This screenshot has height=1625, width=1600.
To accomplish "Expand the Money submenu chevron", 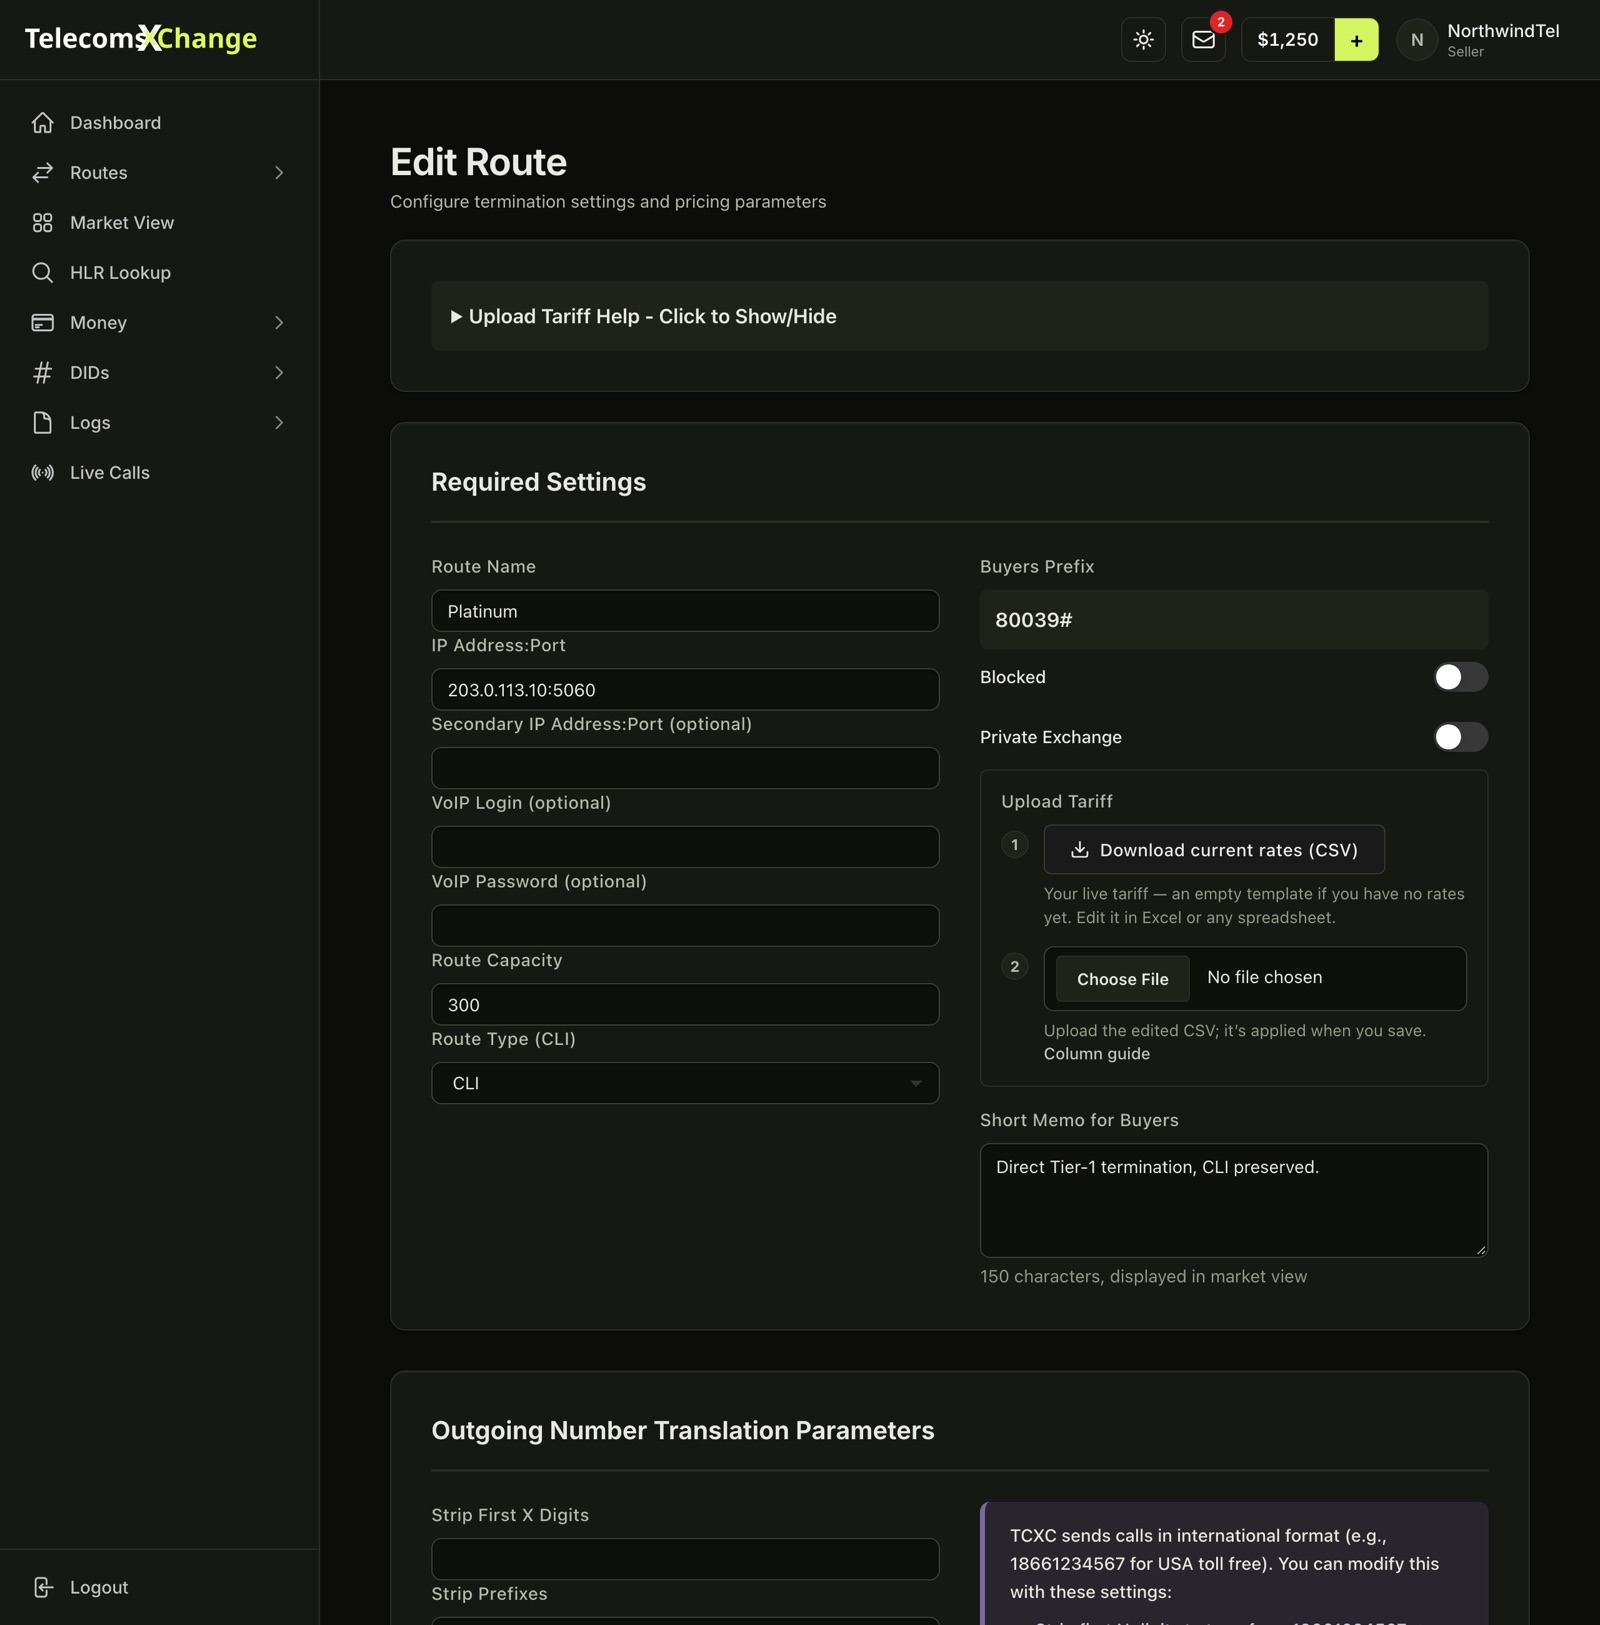I will coord(279,322).
